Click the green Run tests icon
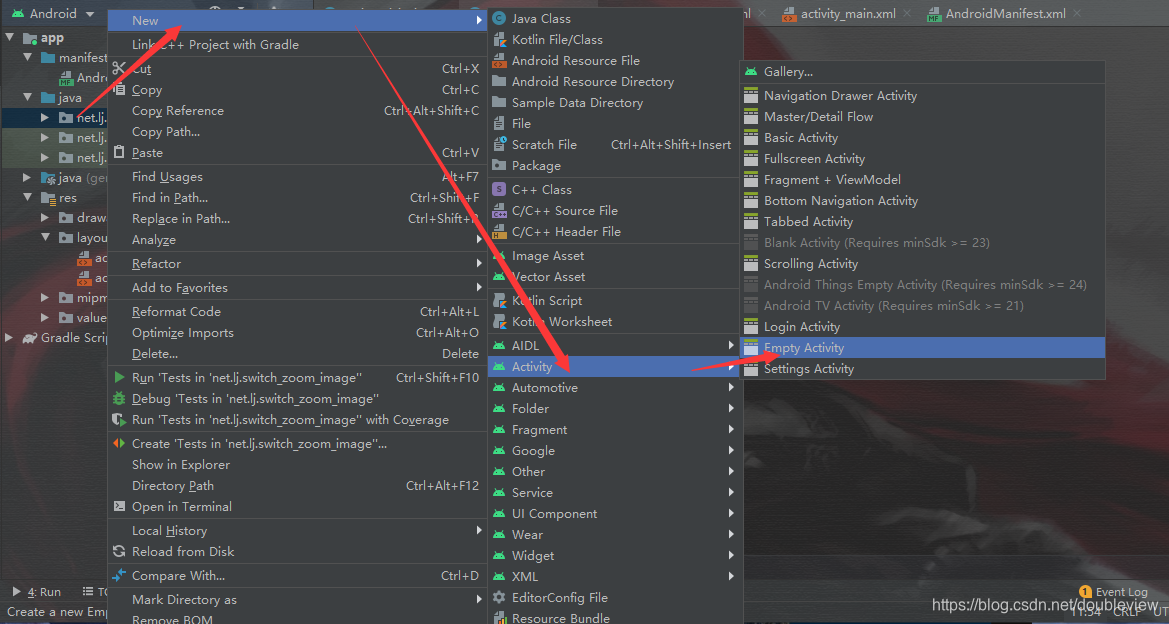The width and height of the screenshot is (1169, 624). [x=119, y=377]
